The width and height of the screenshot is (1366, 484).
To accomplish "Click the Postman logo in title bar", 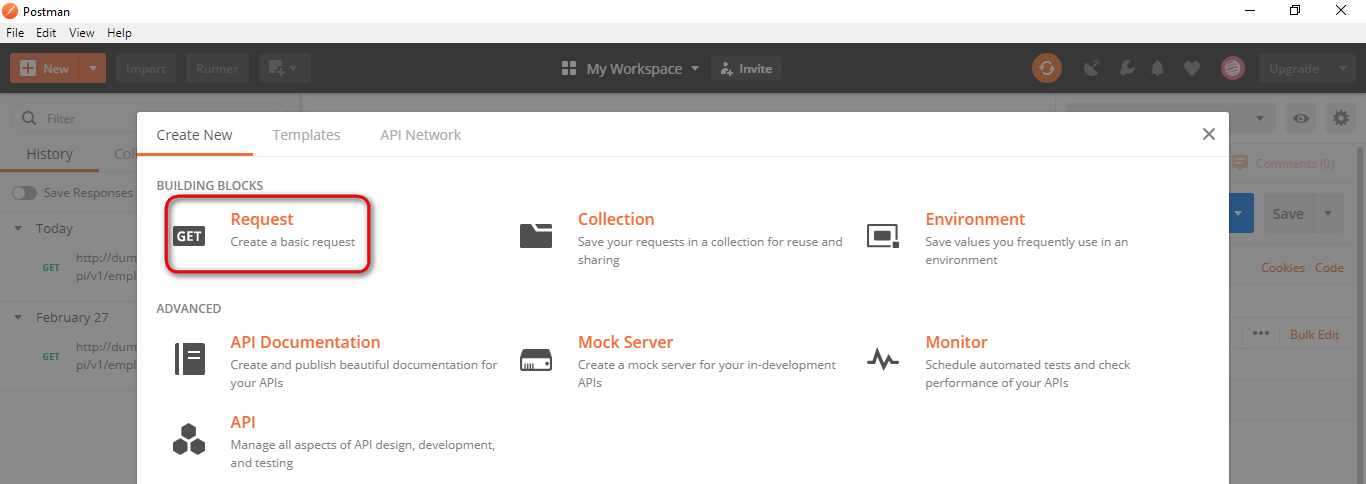I will point(10,10).
